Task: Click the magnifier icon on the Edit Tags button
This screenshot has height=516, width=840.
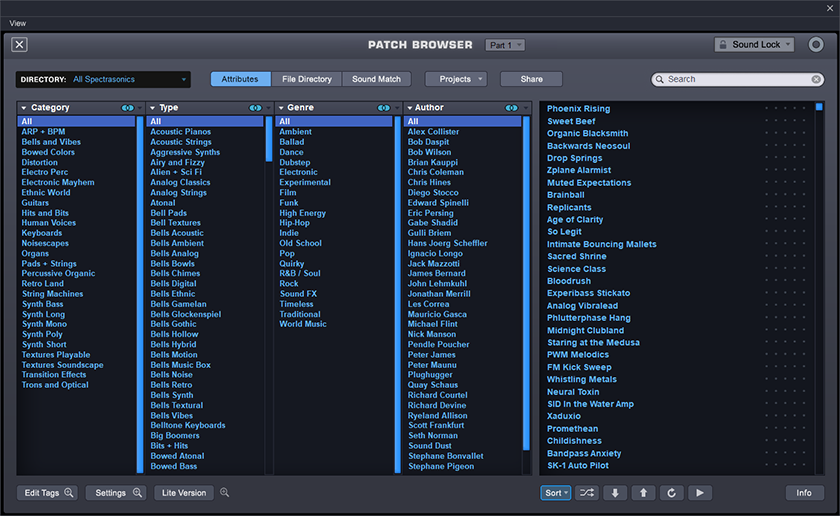Action: point(69,492)
